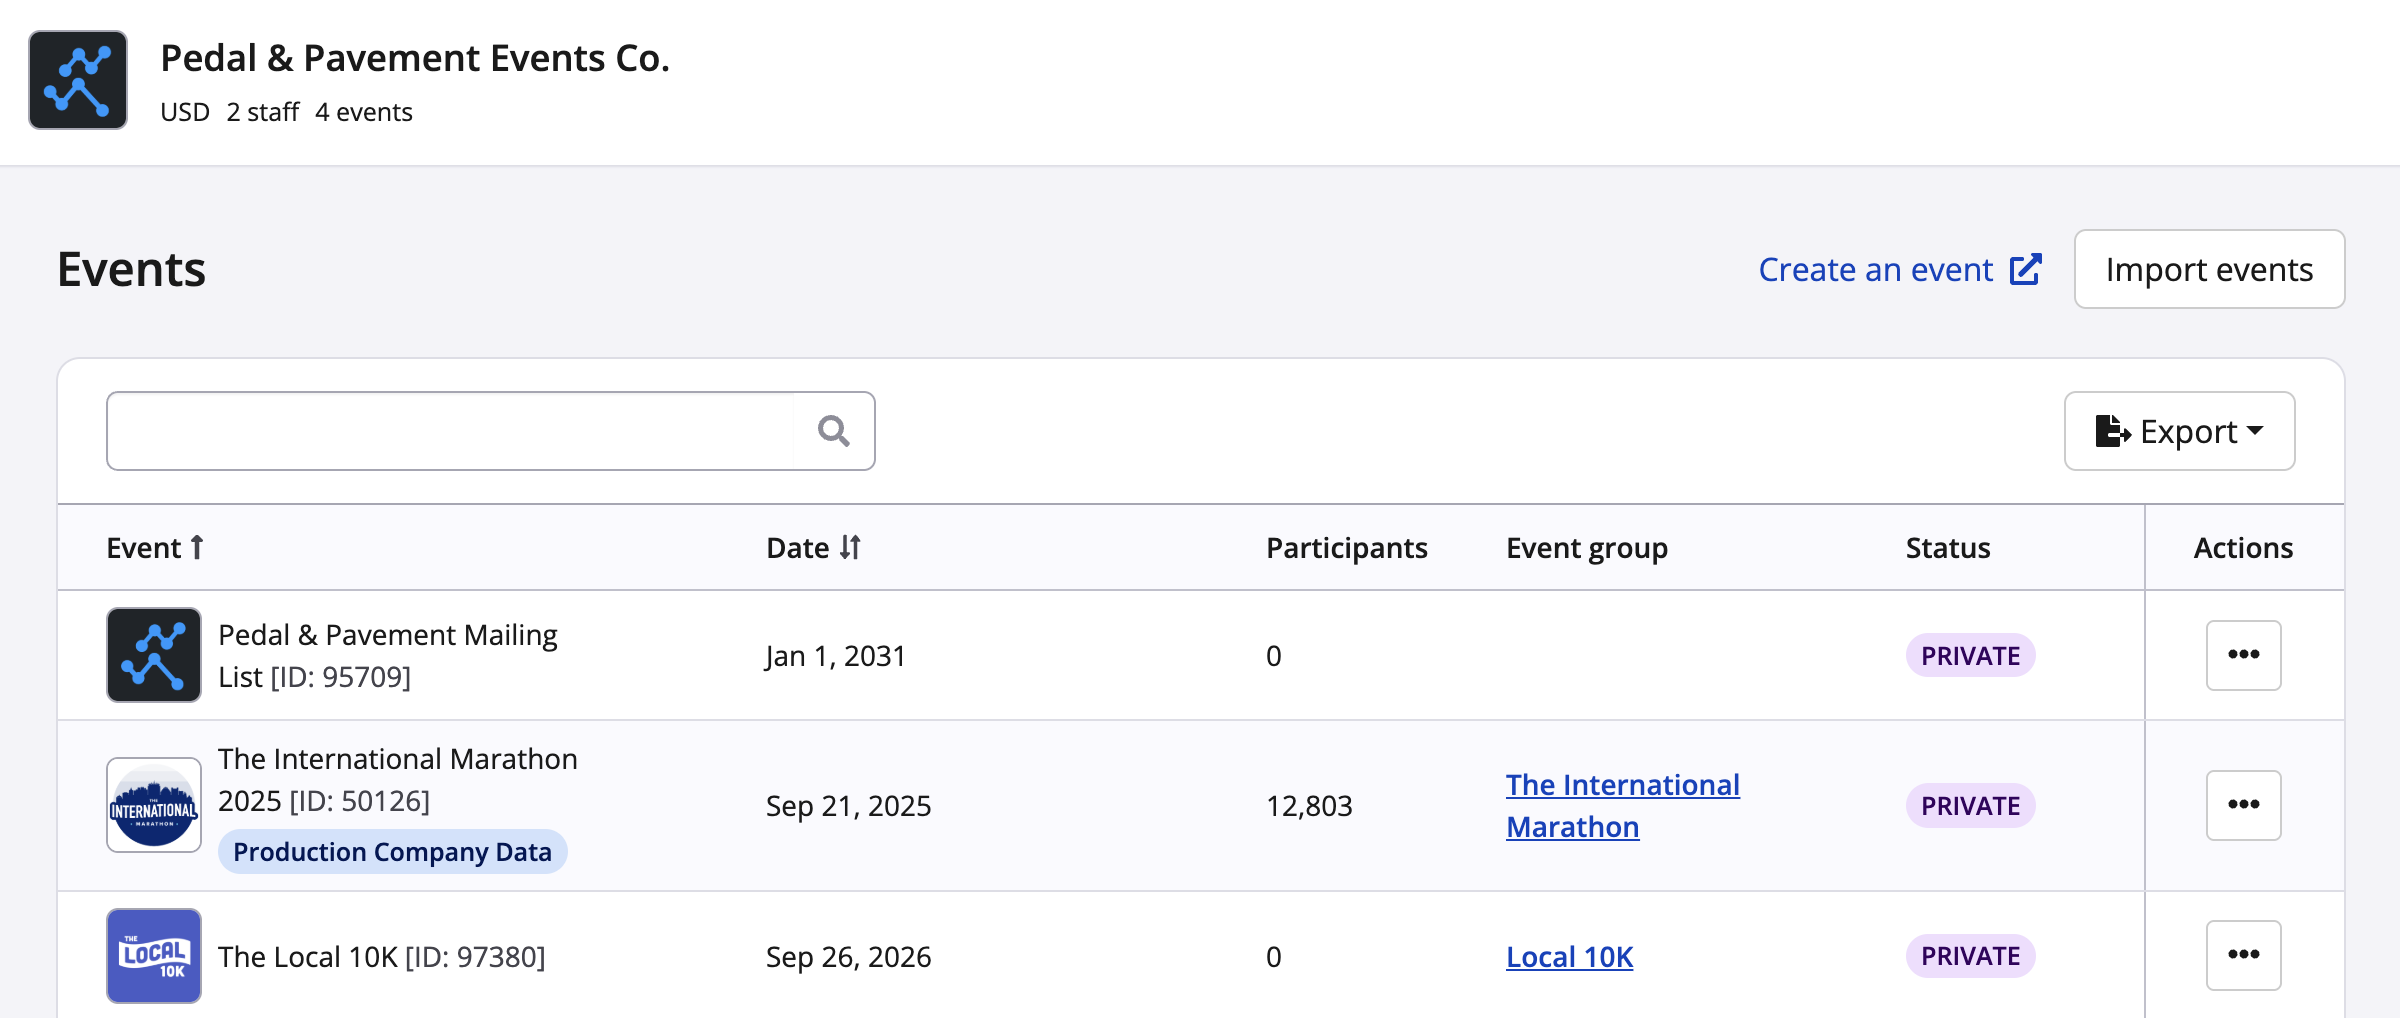The height and width of the screenshot is (1018, 2400).
Task: Open actions menu for The Local 10K
Action: pyautogui.click(x=2243, y=956)
